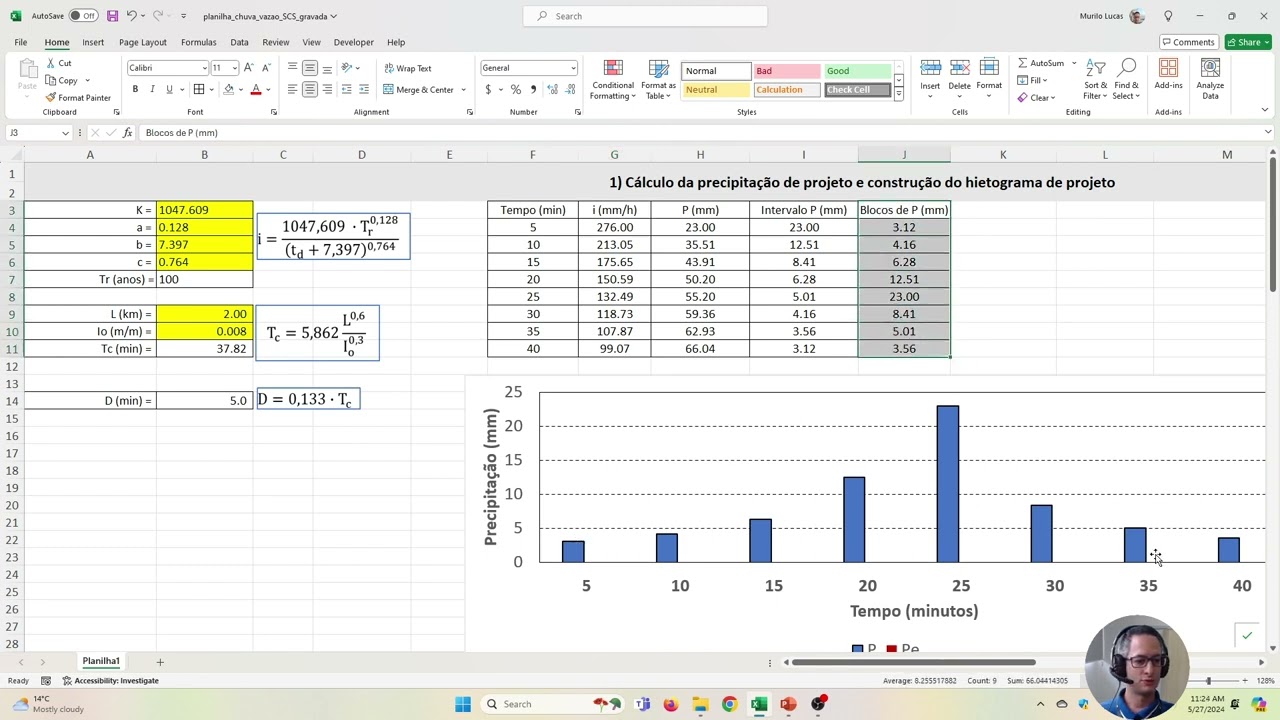The height and width of the screenshot is (720, 1280).
Task: Expand the Merge & Center dropdown arrow
Action: [x=464, y=90]
